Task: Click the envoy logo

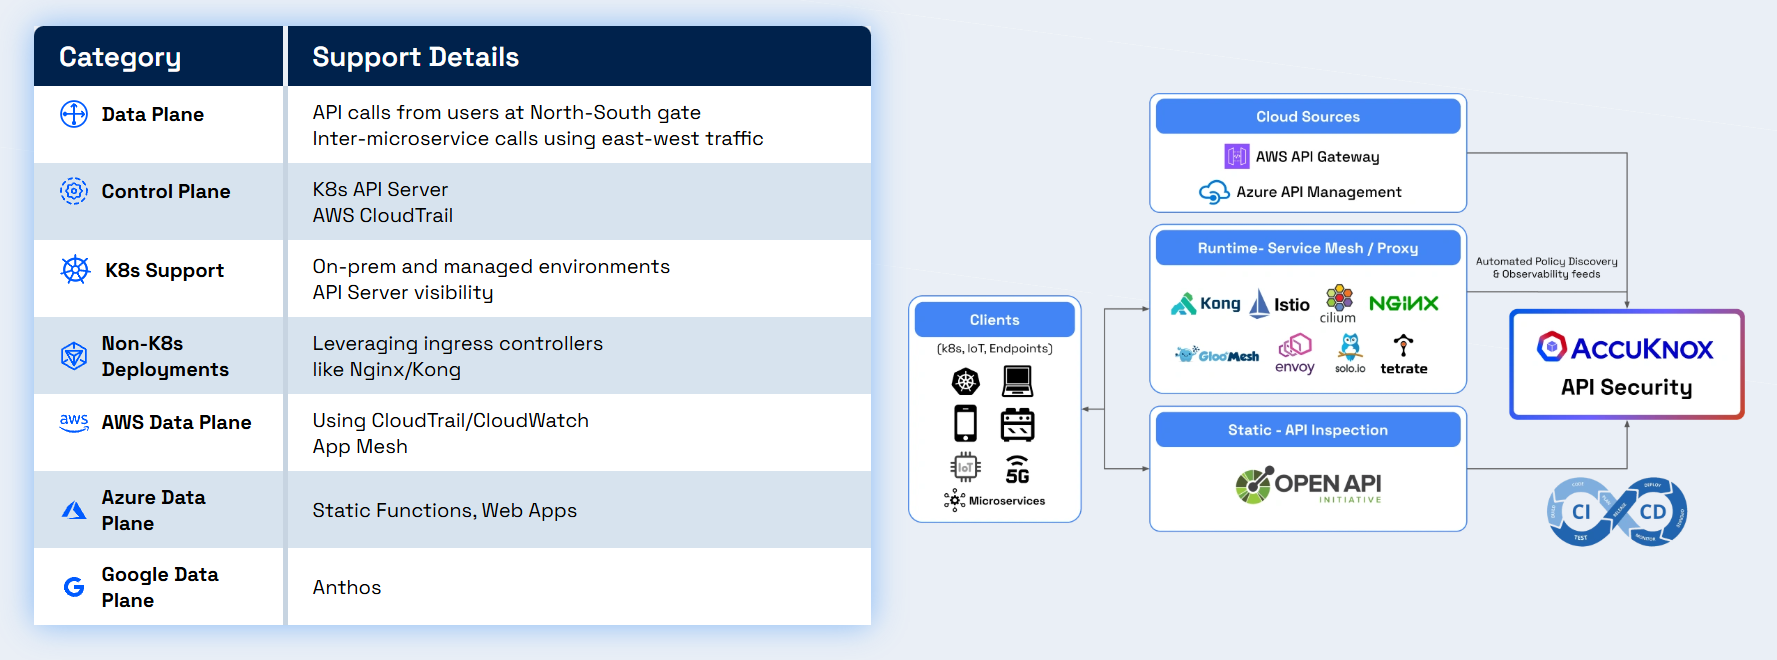Action: tap(1294, 354)
